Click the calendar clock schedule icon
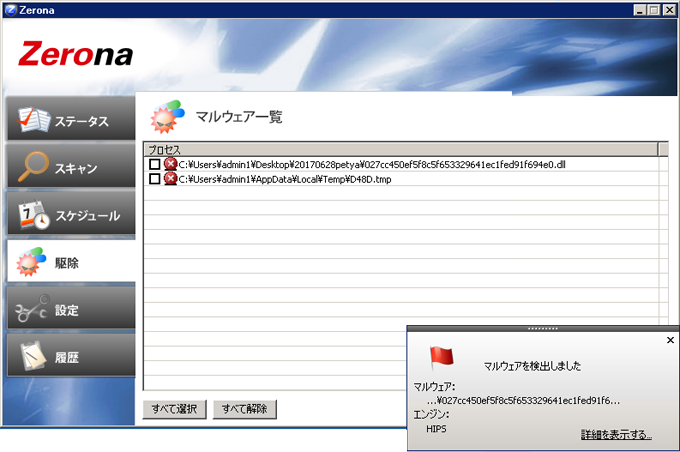Viewport: 680px width, 452px height. [34, 214]
